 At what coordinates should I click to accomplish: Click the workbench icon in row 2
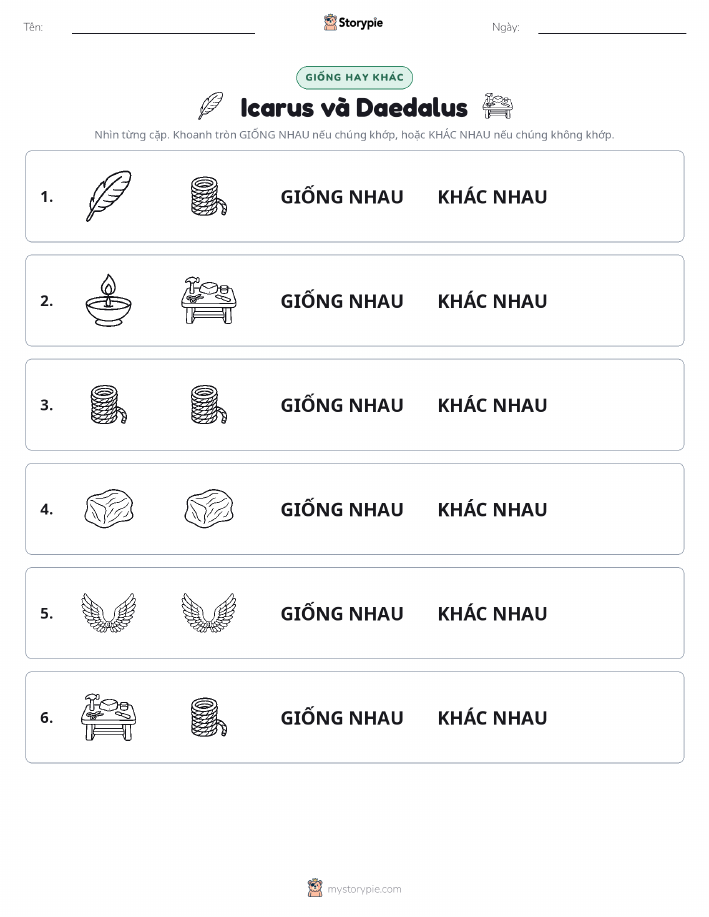[209, 301]
